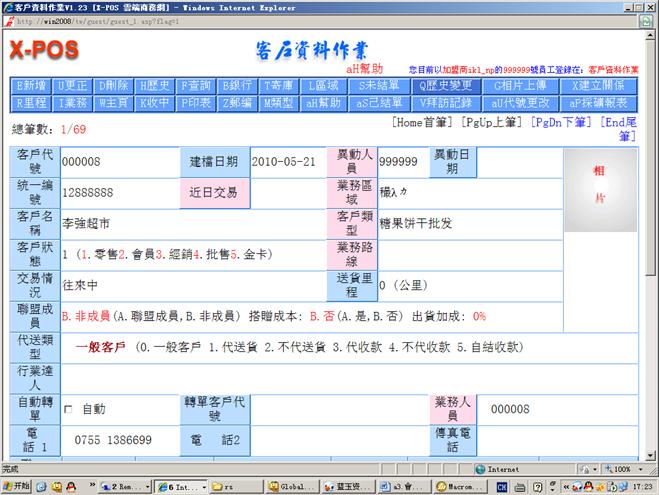The width and height of the screenshot is (659, 495).
Task: Select the V拜訪記錄 visit records button
Action: pos(445,102)
